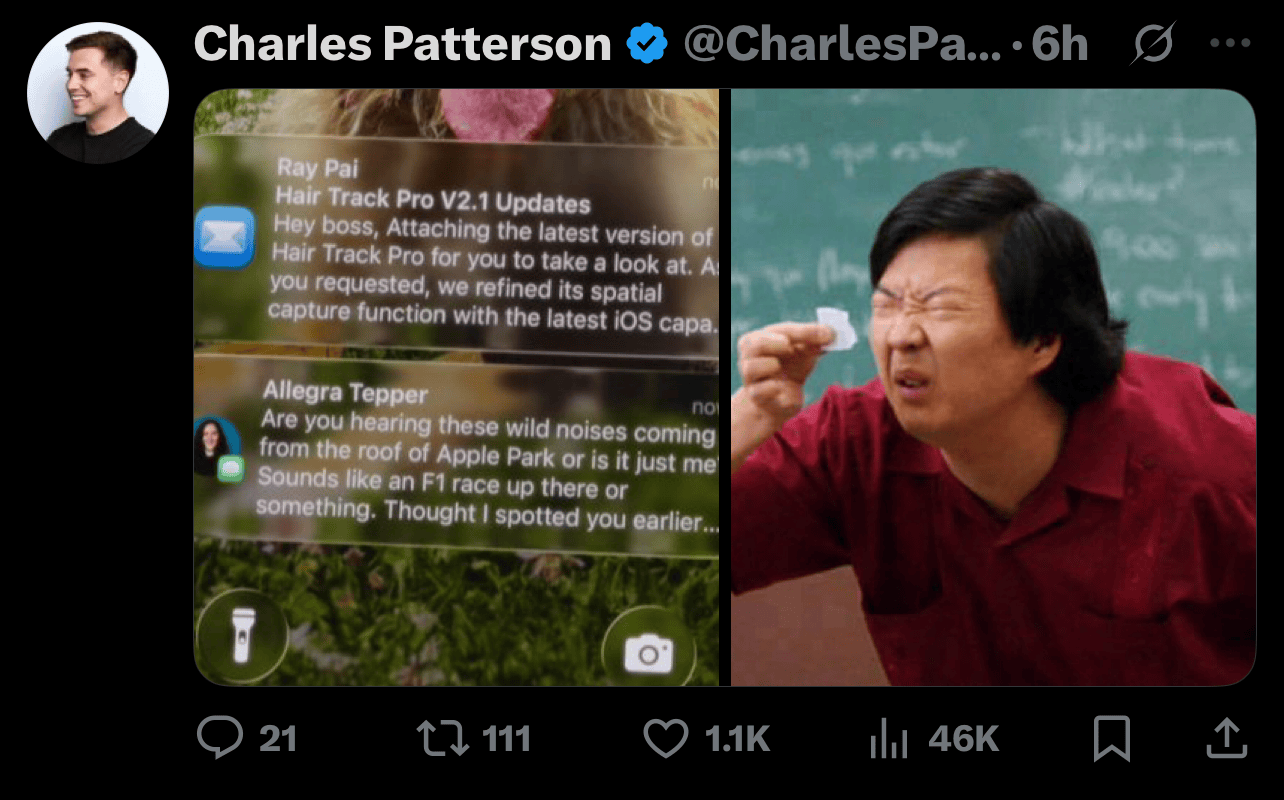
Task: Open the left notifications screenshot image
Action: [x=456, y=387]
